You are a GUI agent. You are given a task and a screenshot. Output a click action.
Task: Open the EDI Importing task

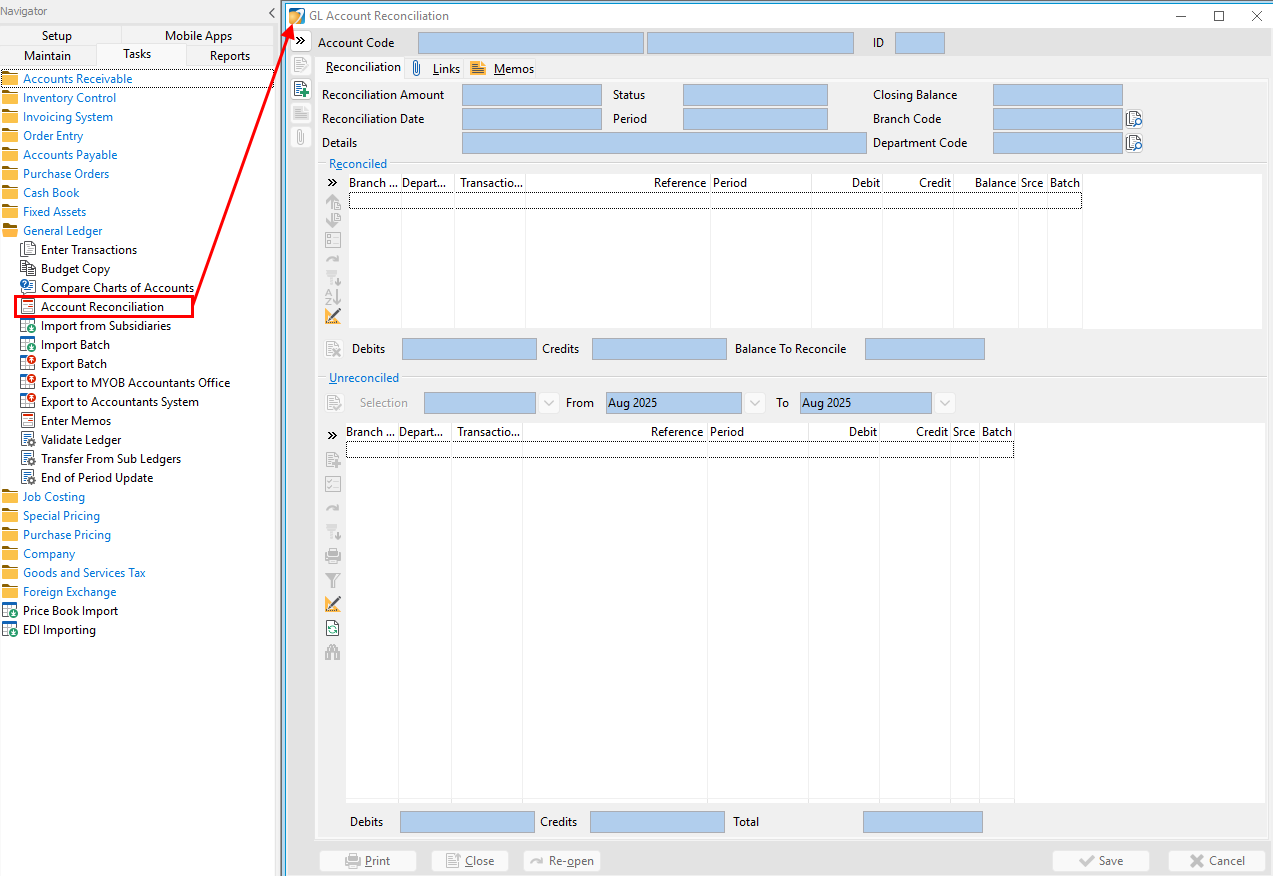50,630
